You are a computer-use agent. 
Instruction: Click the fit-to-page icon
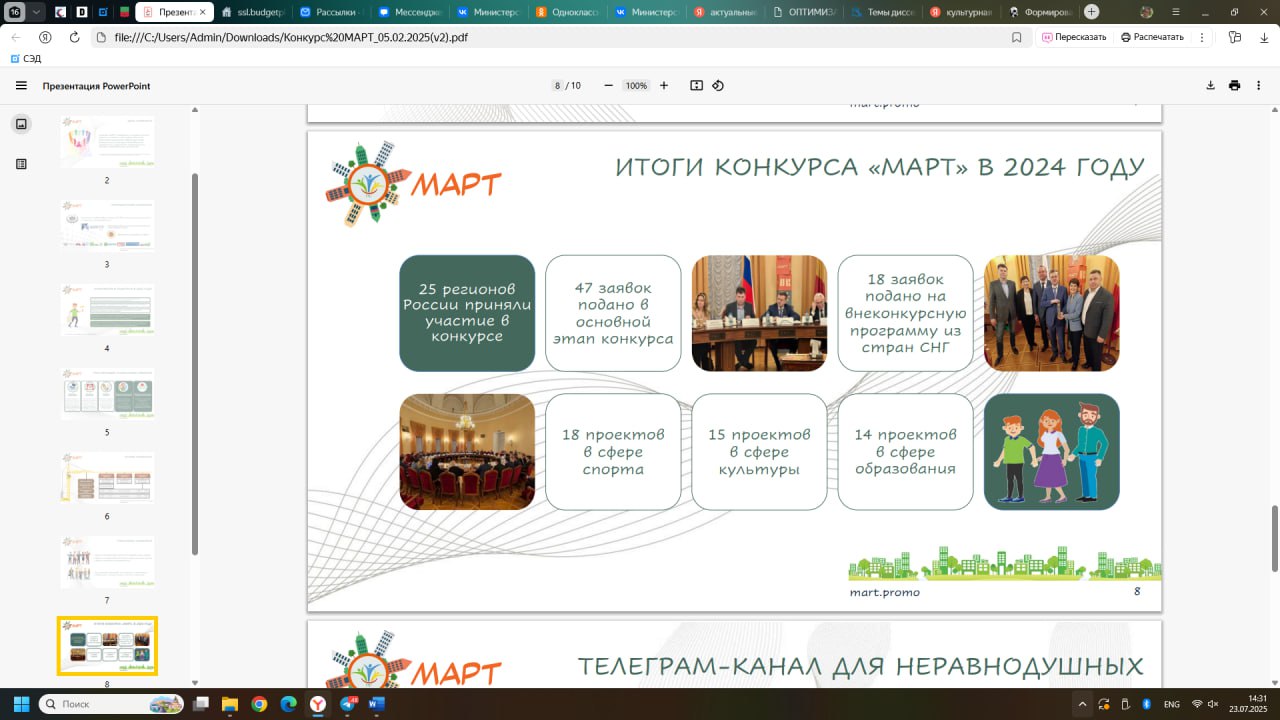(x=697, y=86)
